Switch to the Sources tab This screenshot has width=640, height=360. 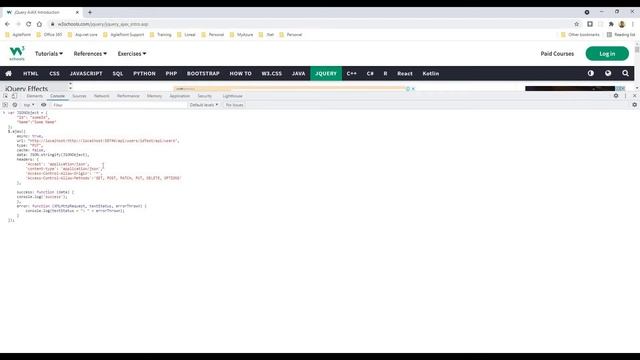tap(79, 96)
